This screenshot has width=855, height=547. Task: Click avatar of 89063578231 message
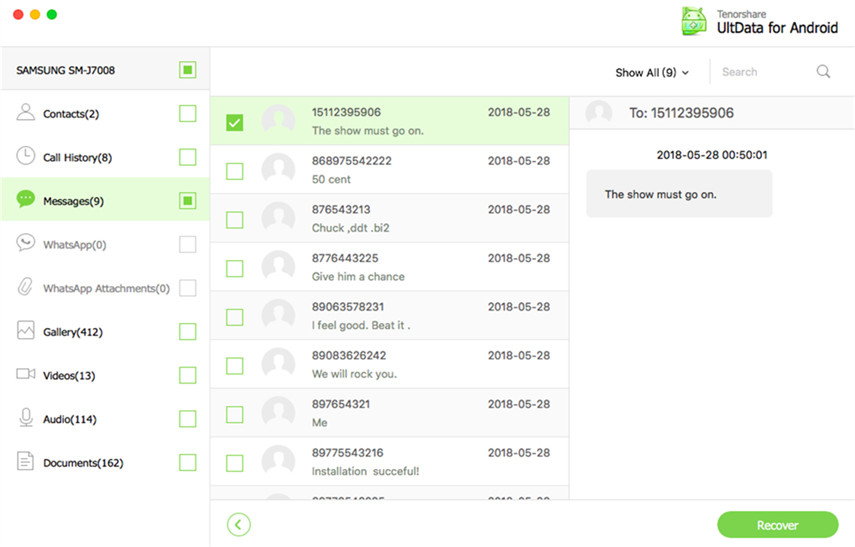point(279,315)
